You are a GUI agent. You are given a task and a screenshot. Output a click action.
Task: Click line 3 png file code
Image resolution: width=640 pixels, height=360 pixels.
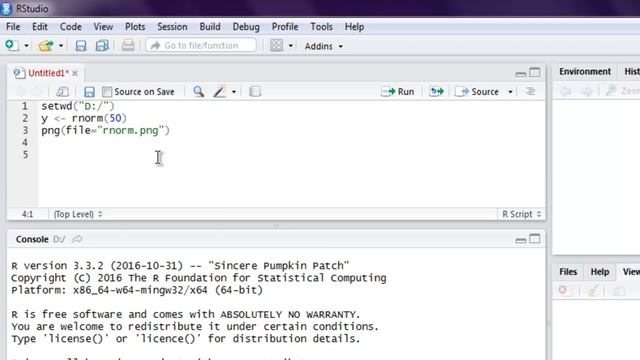[x=105, y=131]
